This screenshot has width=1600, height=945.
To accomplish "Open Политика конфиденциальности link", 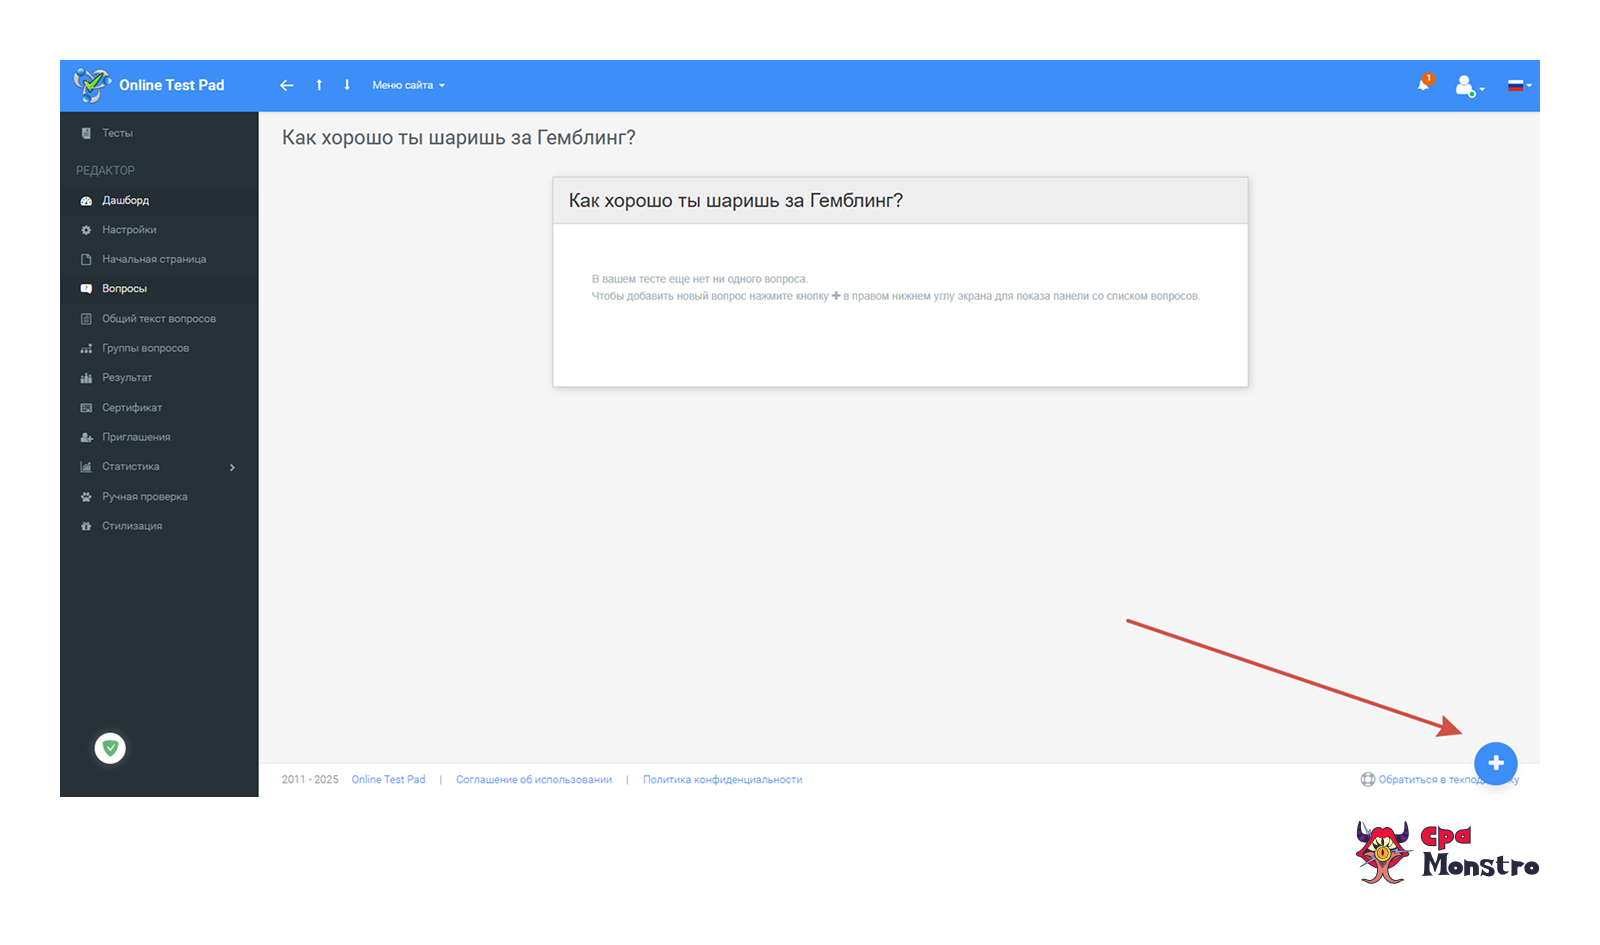I will tap(722, 780).
